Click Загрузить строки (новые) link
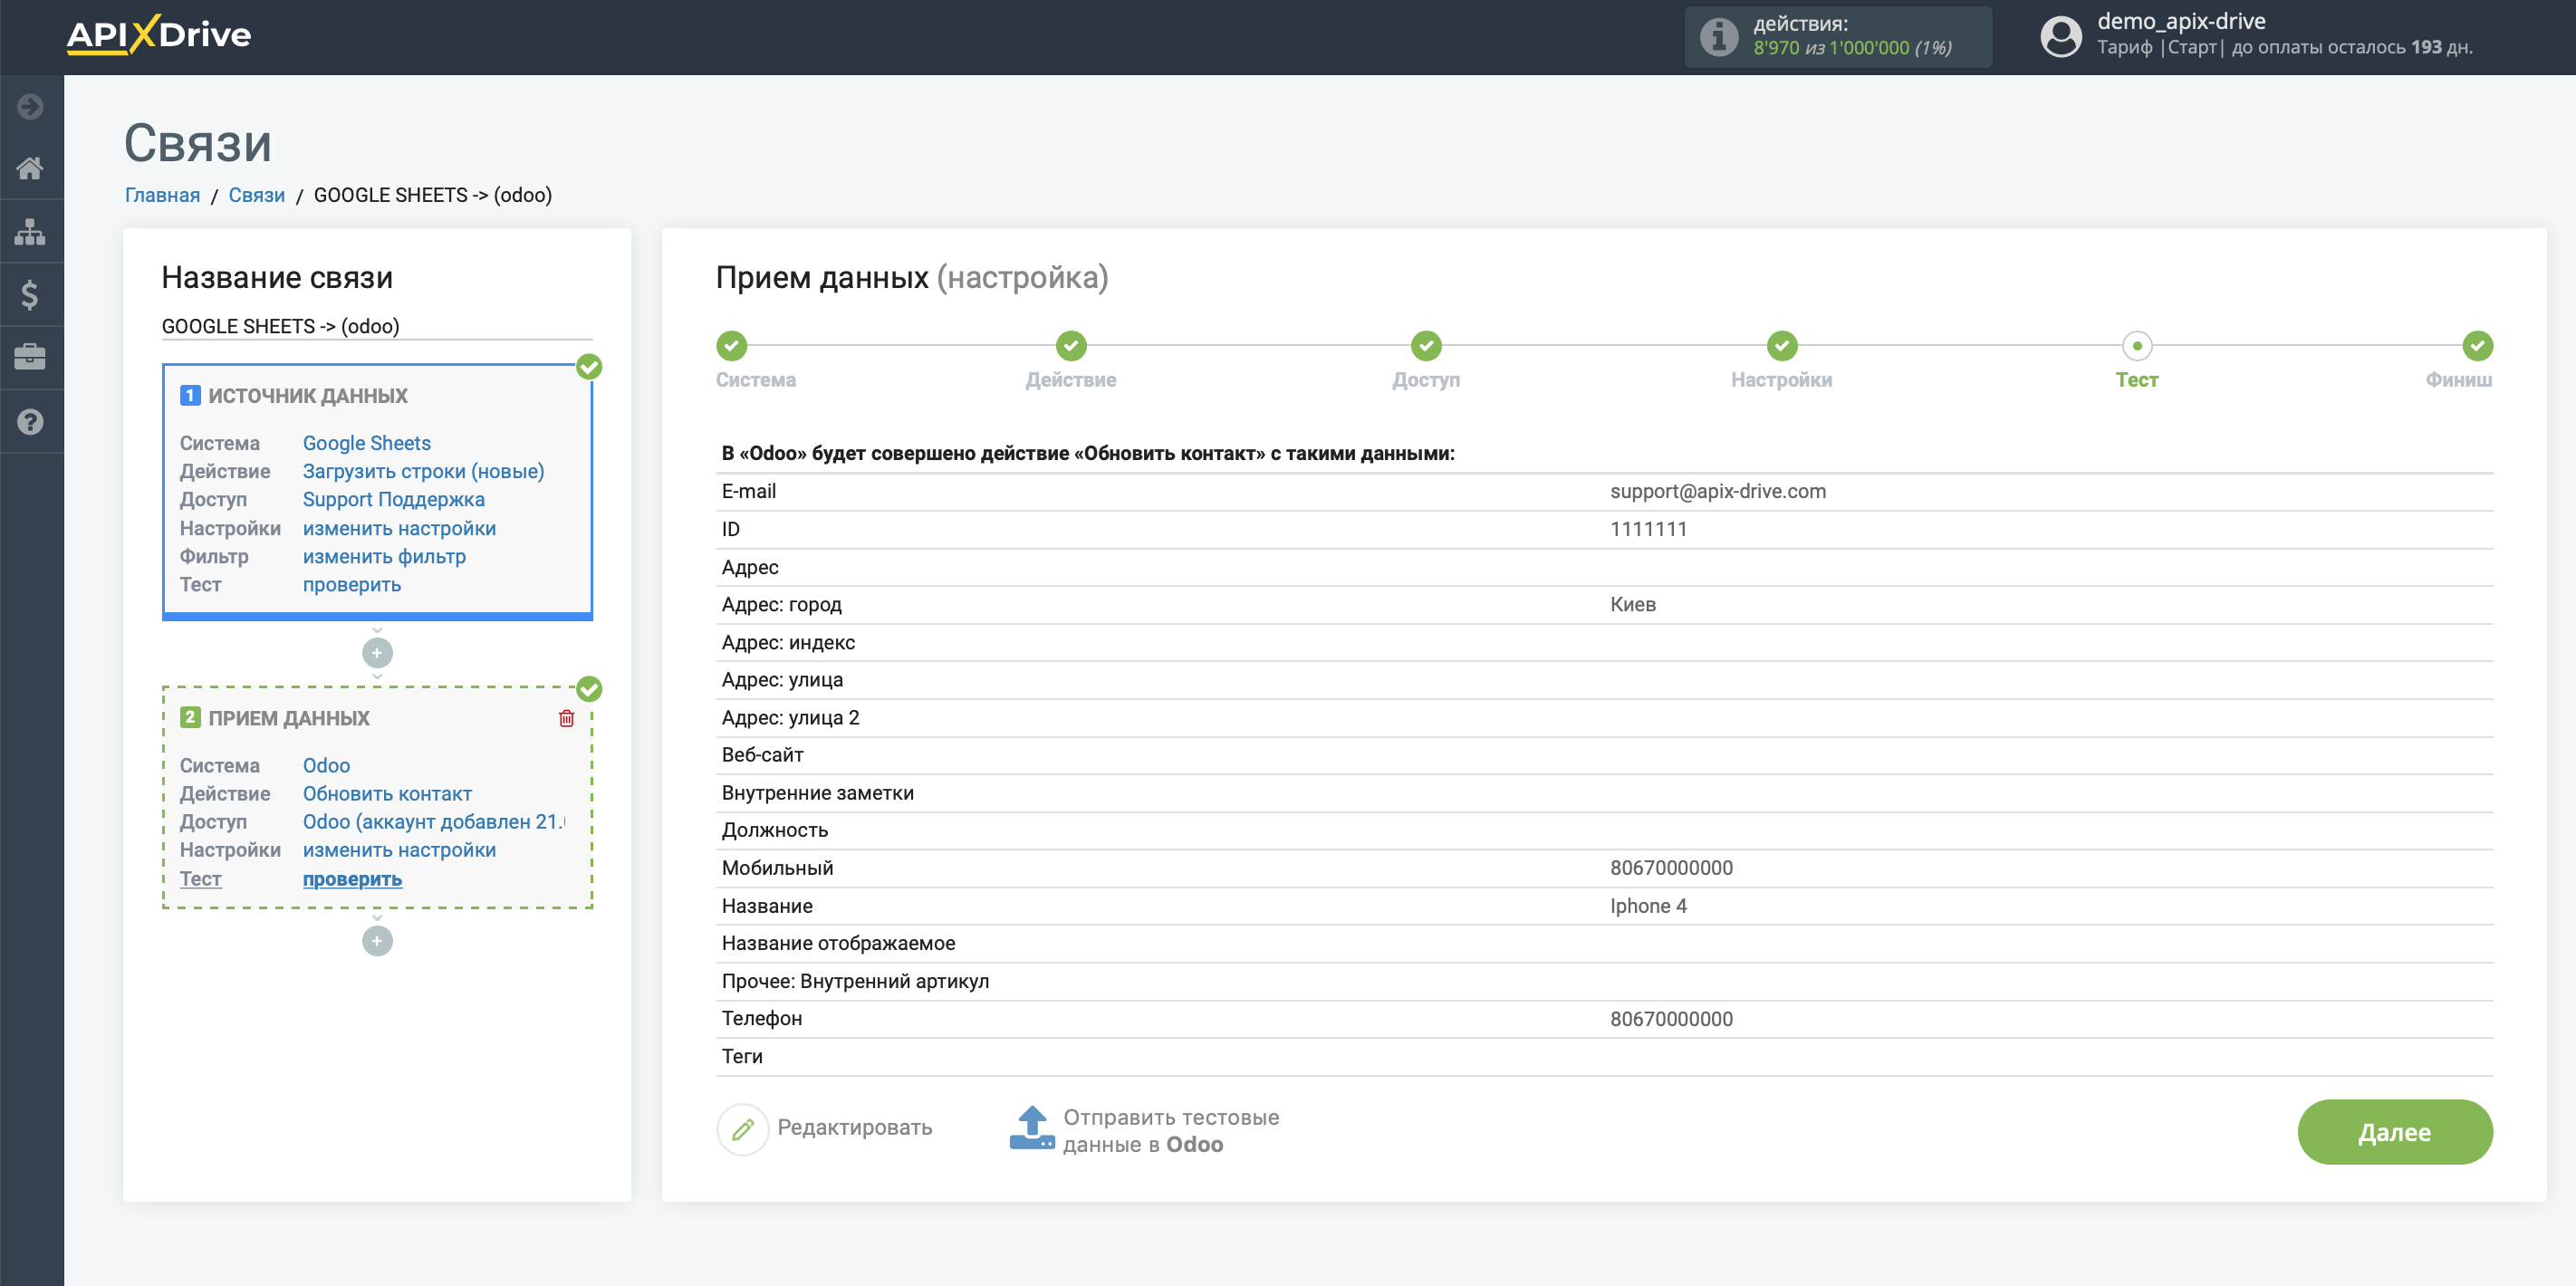 [x=423, y=471]
